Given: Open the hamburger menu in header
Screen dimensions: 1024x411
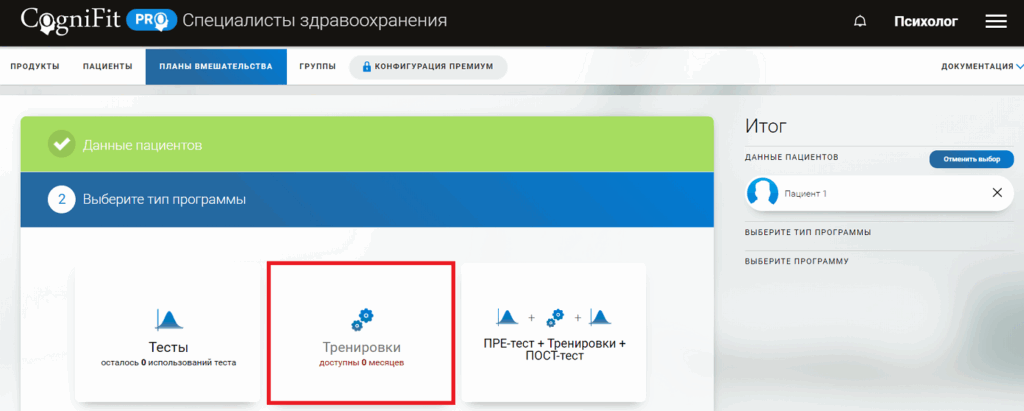Looking at the screenshot, I should point(995,21).
